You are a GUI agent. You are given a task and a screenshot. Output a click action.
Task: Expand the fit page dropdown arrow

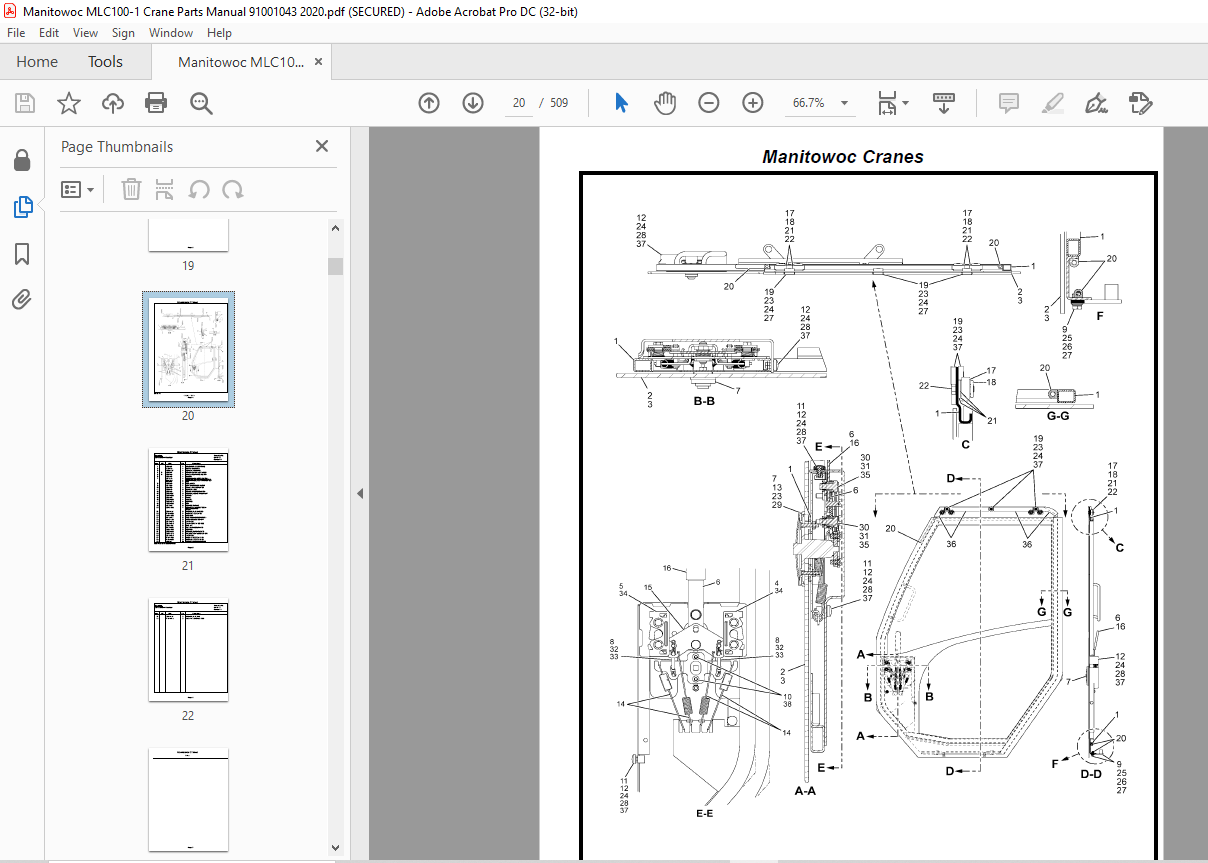(905, 103)
